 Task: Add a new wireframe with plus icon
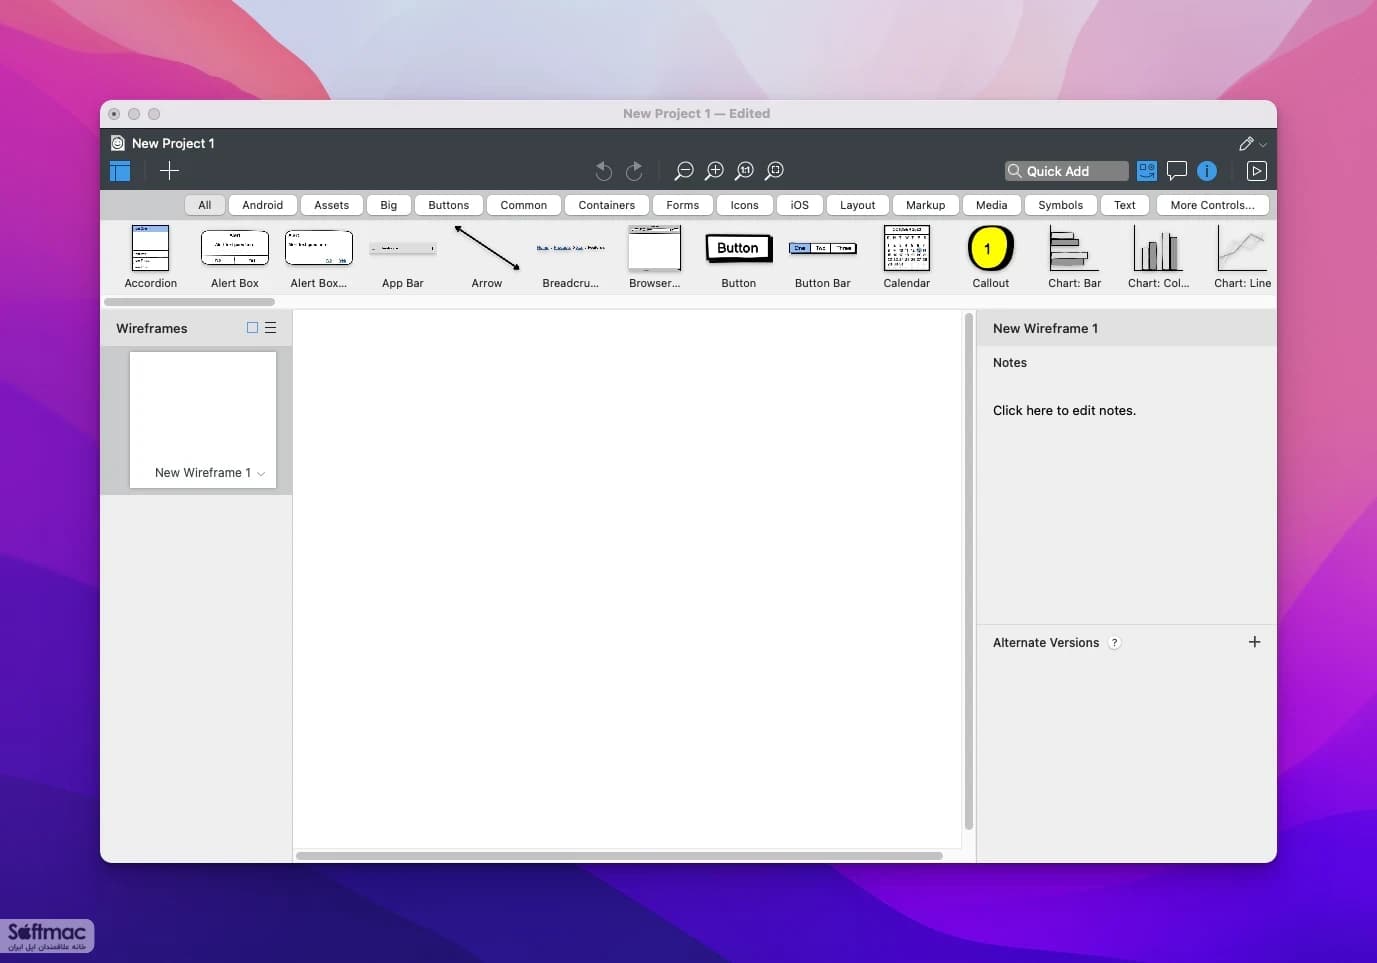pyautogui.click(x=169, y=171)
